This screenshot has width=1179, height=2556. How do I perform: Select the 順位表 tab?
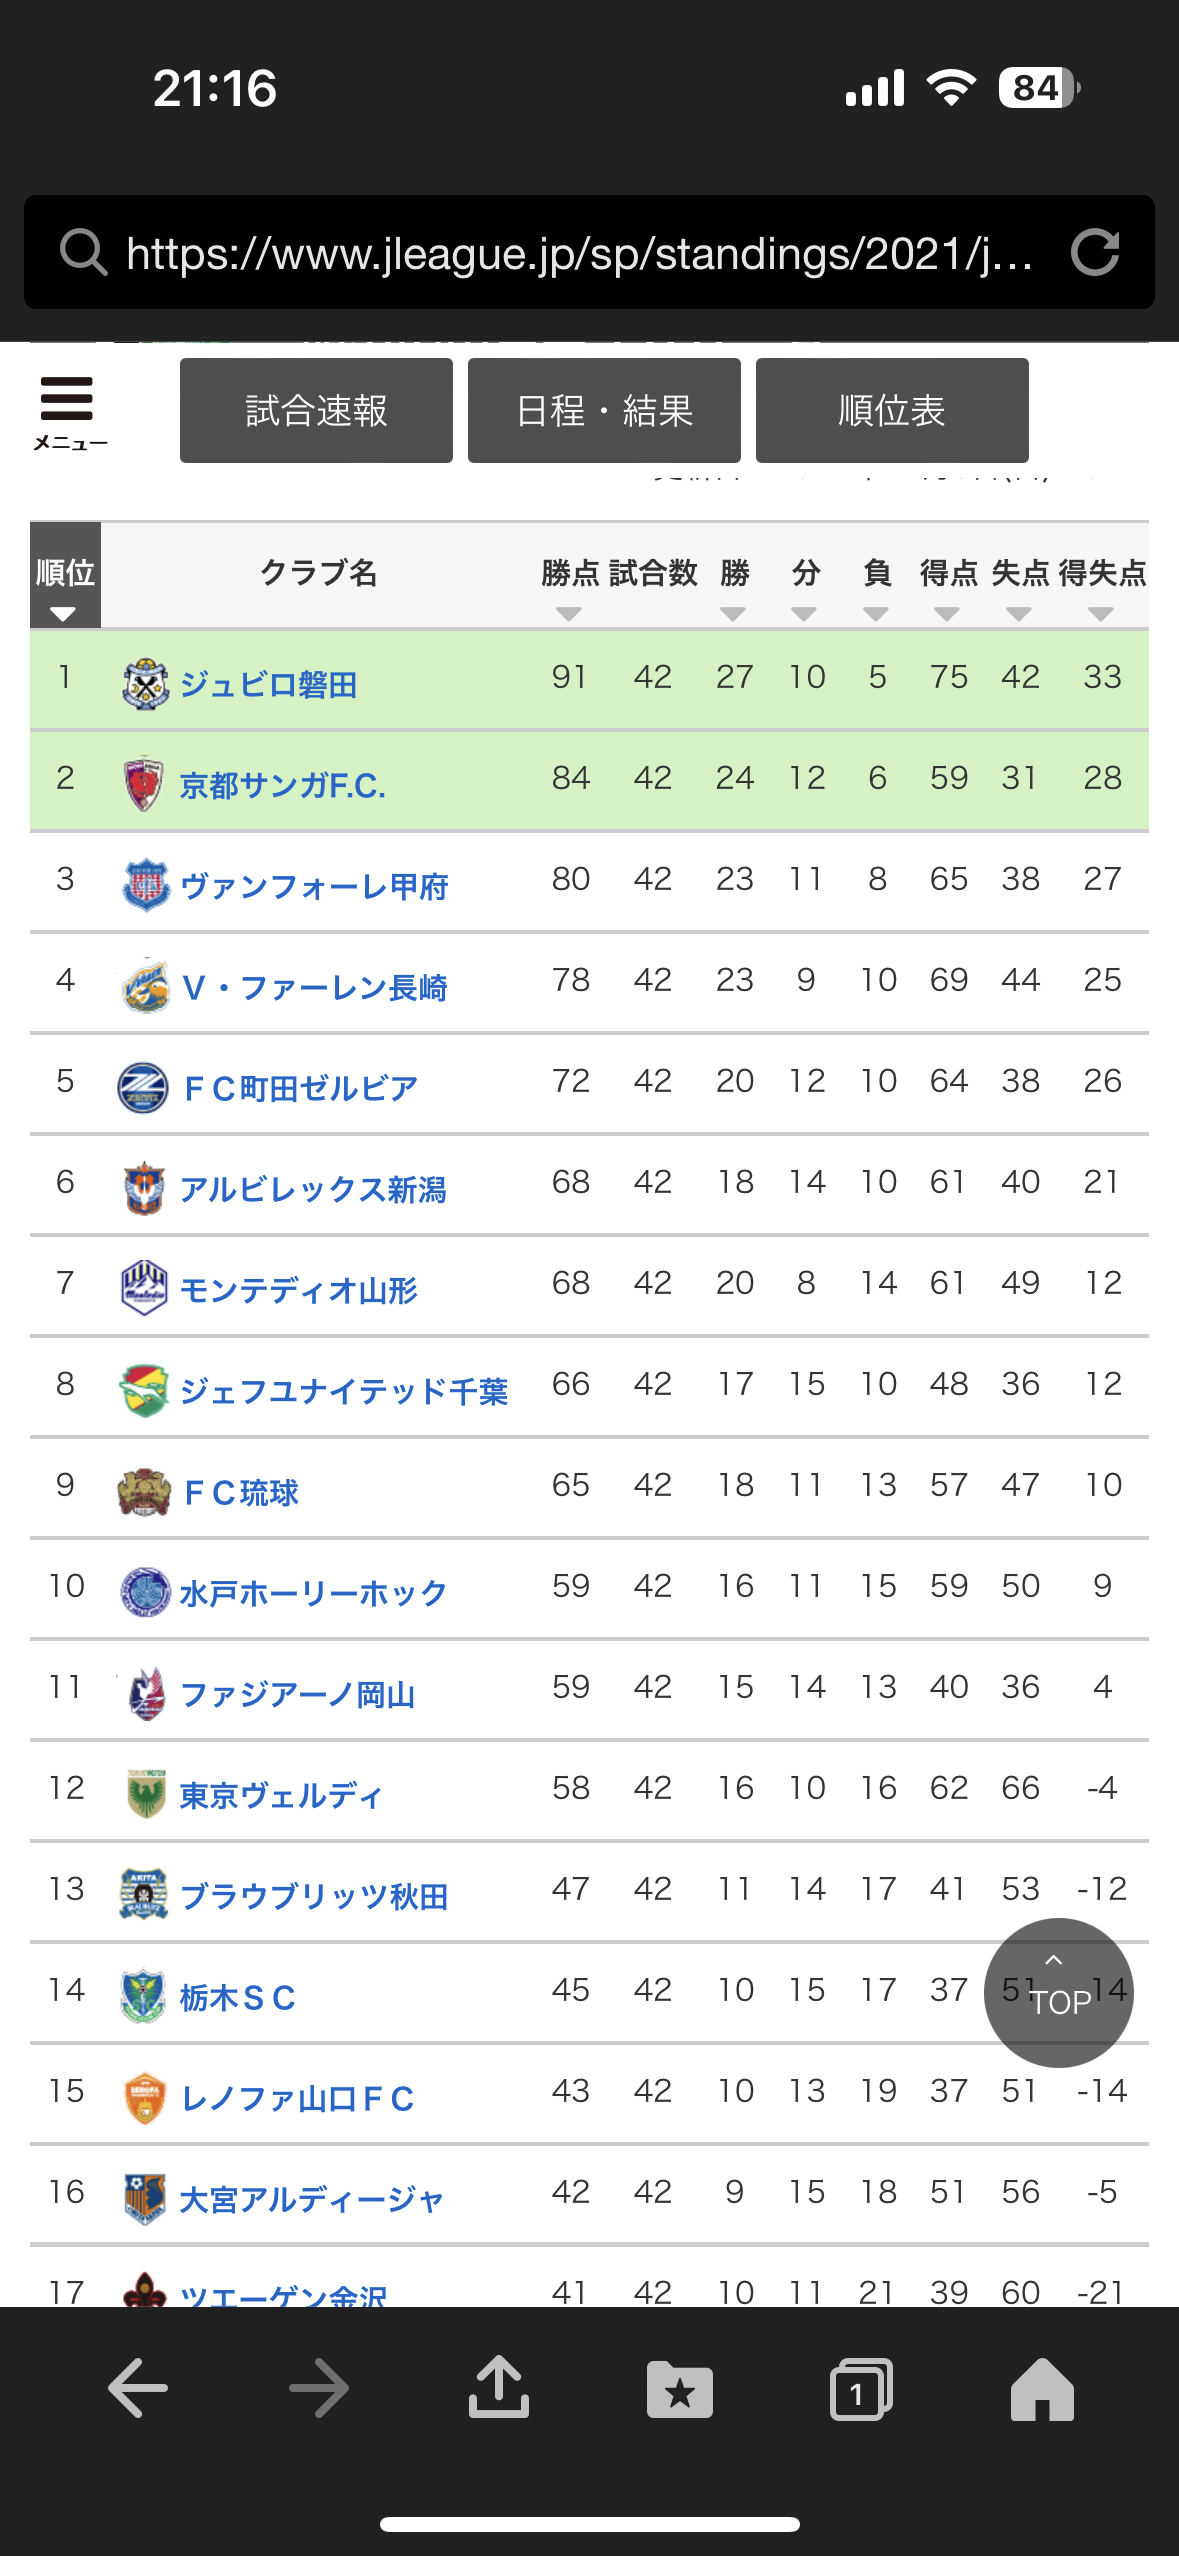click(892, 411)
